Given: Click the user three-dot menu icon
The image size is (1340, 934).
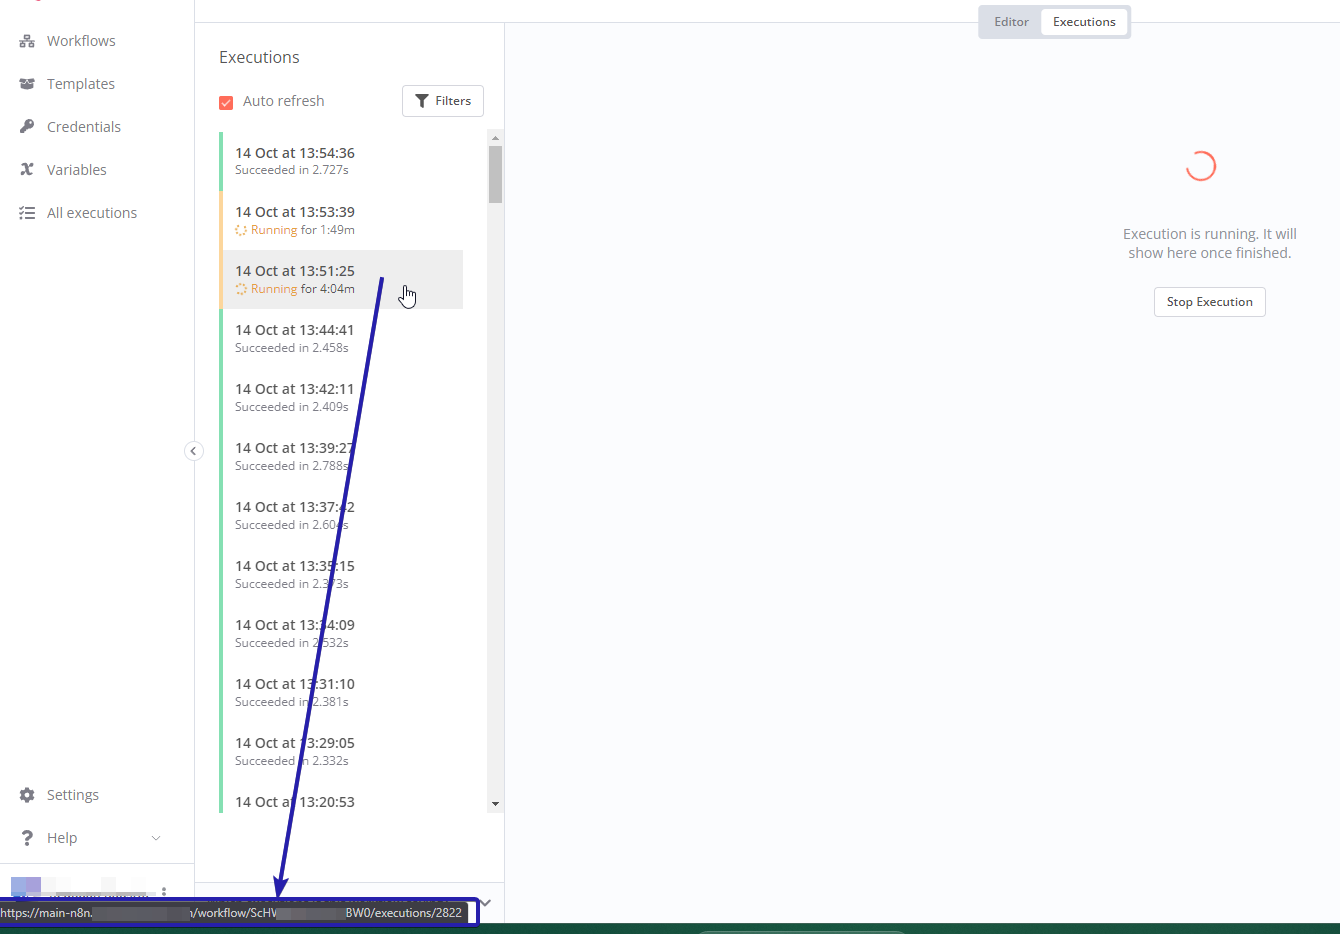Looking at the screenshot, I should click(164, 890).
